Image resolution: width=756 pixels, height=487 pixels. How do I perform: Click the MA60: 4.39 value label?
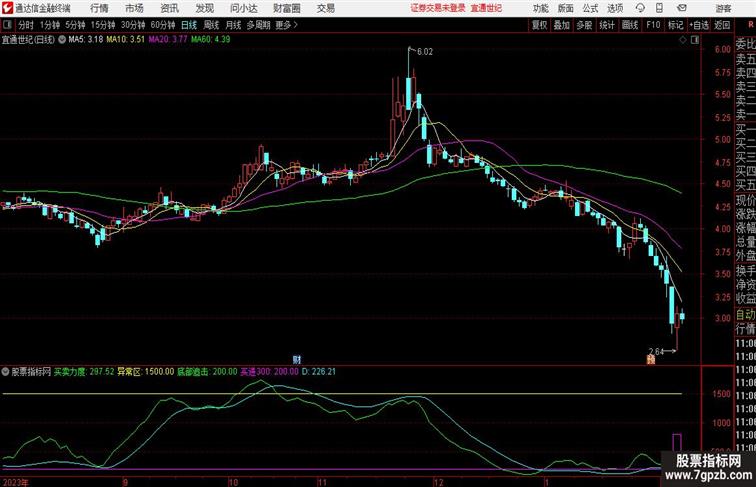coord(211,40)
